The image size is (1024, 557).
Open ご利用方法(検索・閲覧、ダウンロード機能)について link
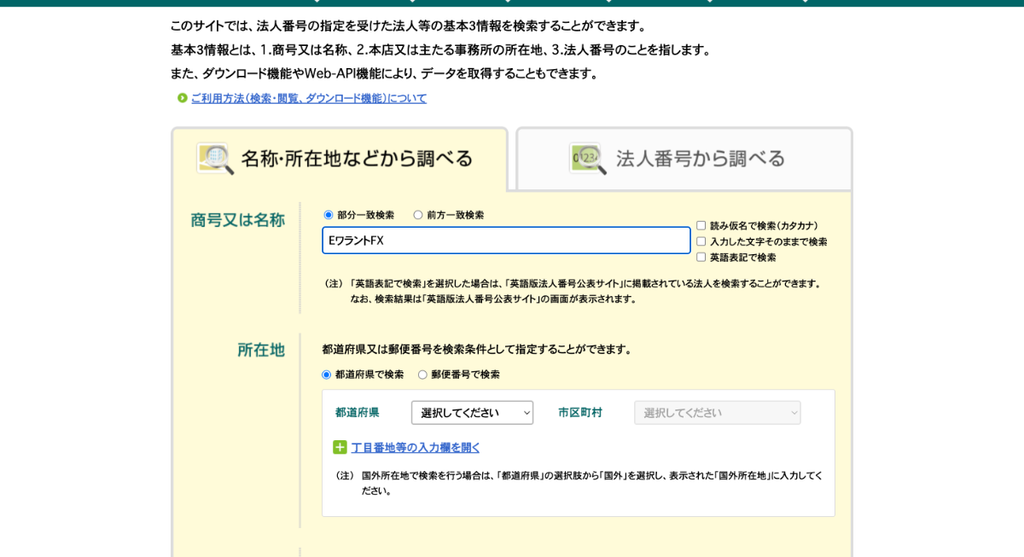click(309, 98)
